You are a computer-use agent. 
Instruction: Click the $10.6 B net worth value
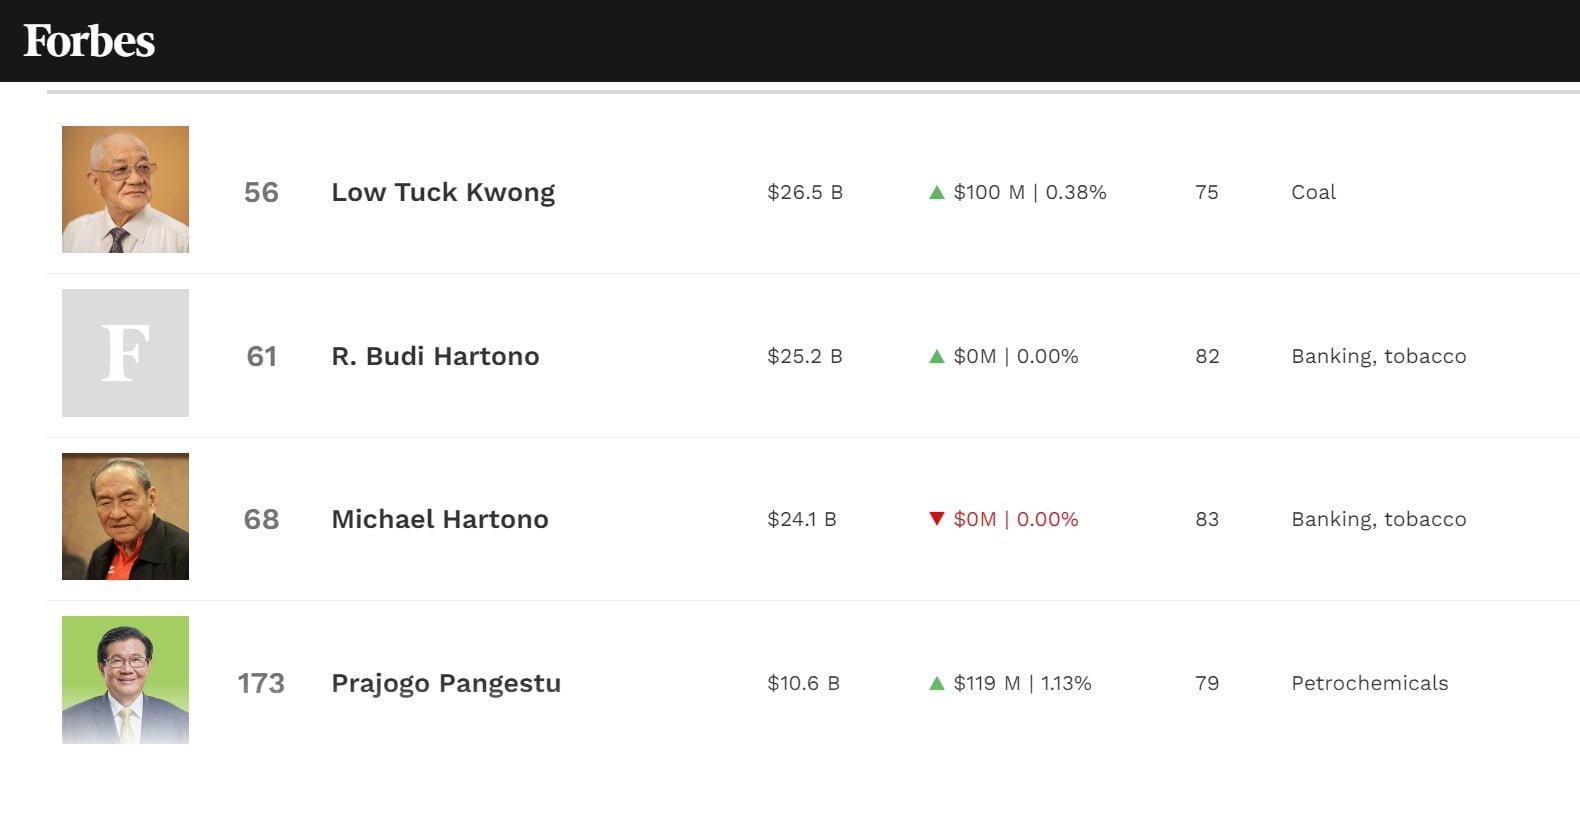click(x=803, y=683)
